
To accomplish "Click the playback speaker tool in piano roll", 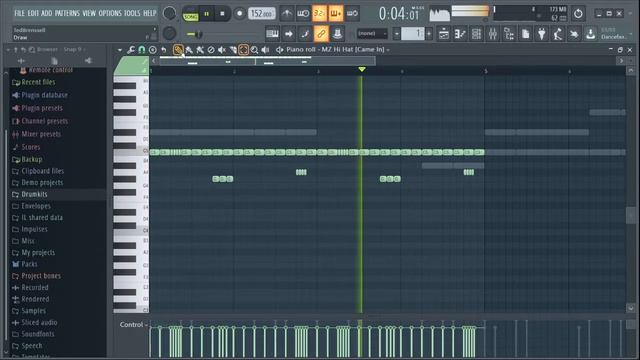I will pyautogui.click(x=265, y=50).
